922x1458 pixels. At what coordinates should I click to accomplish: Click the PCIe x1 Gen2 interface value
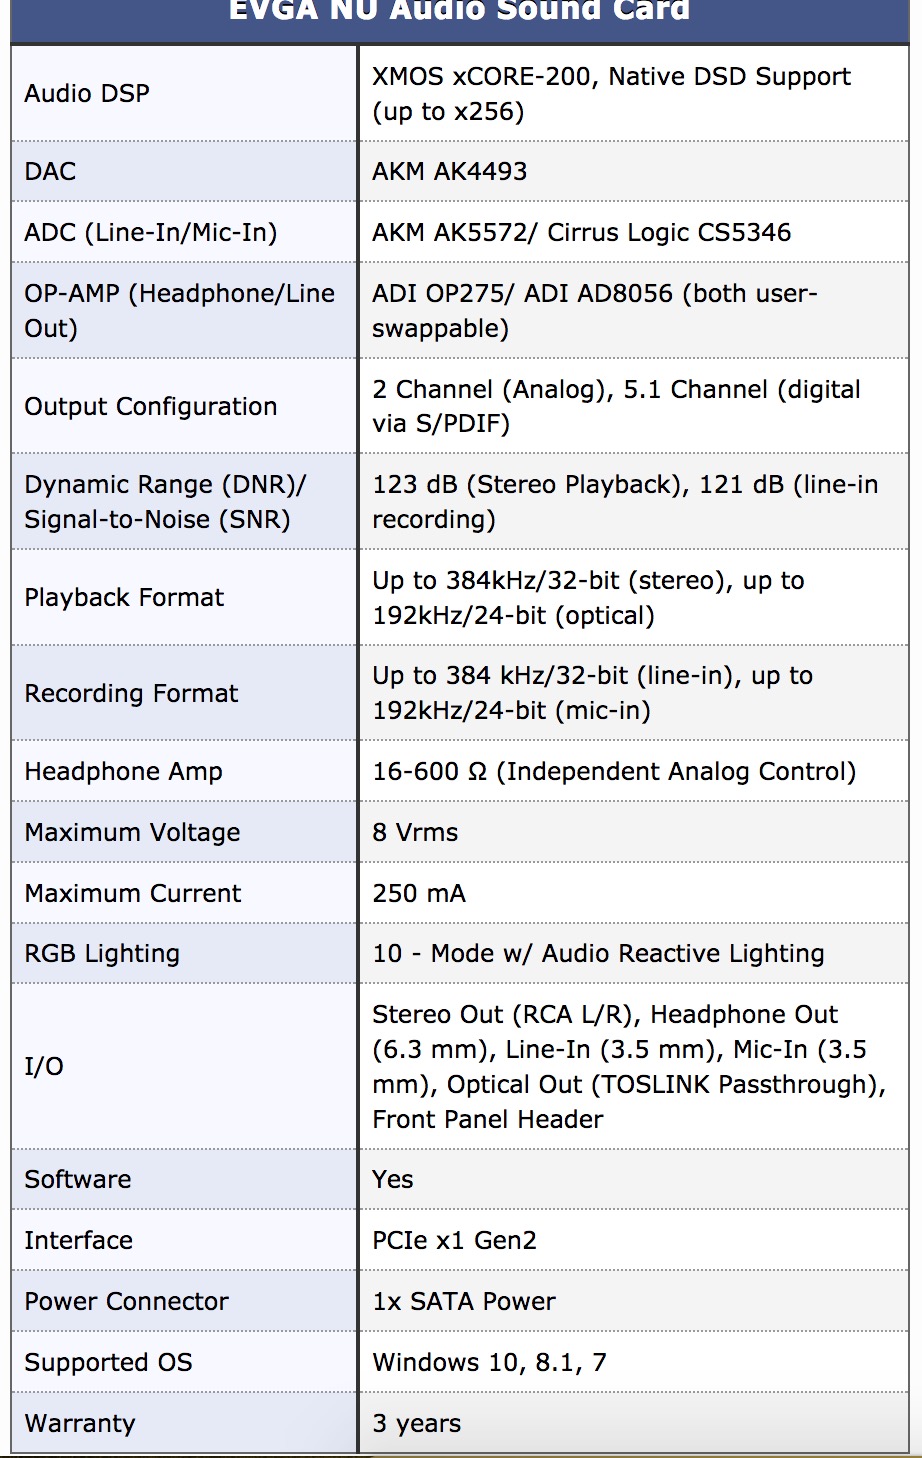point(454,1241)
